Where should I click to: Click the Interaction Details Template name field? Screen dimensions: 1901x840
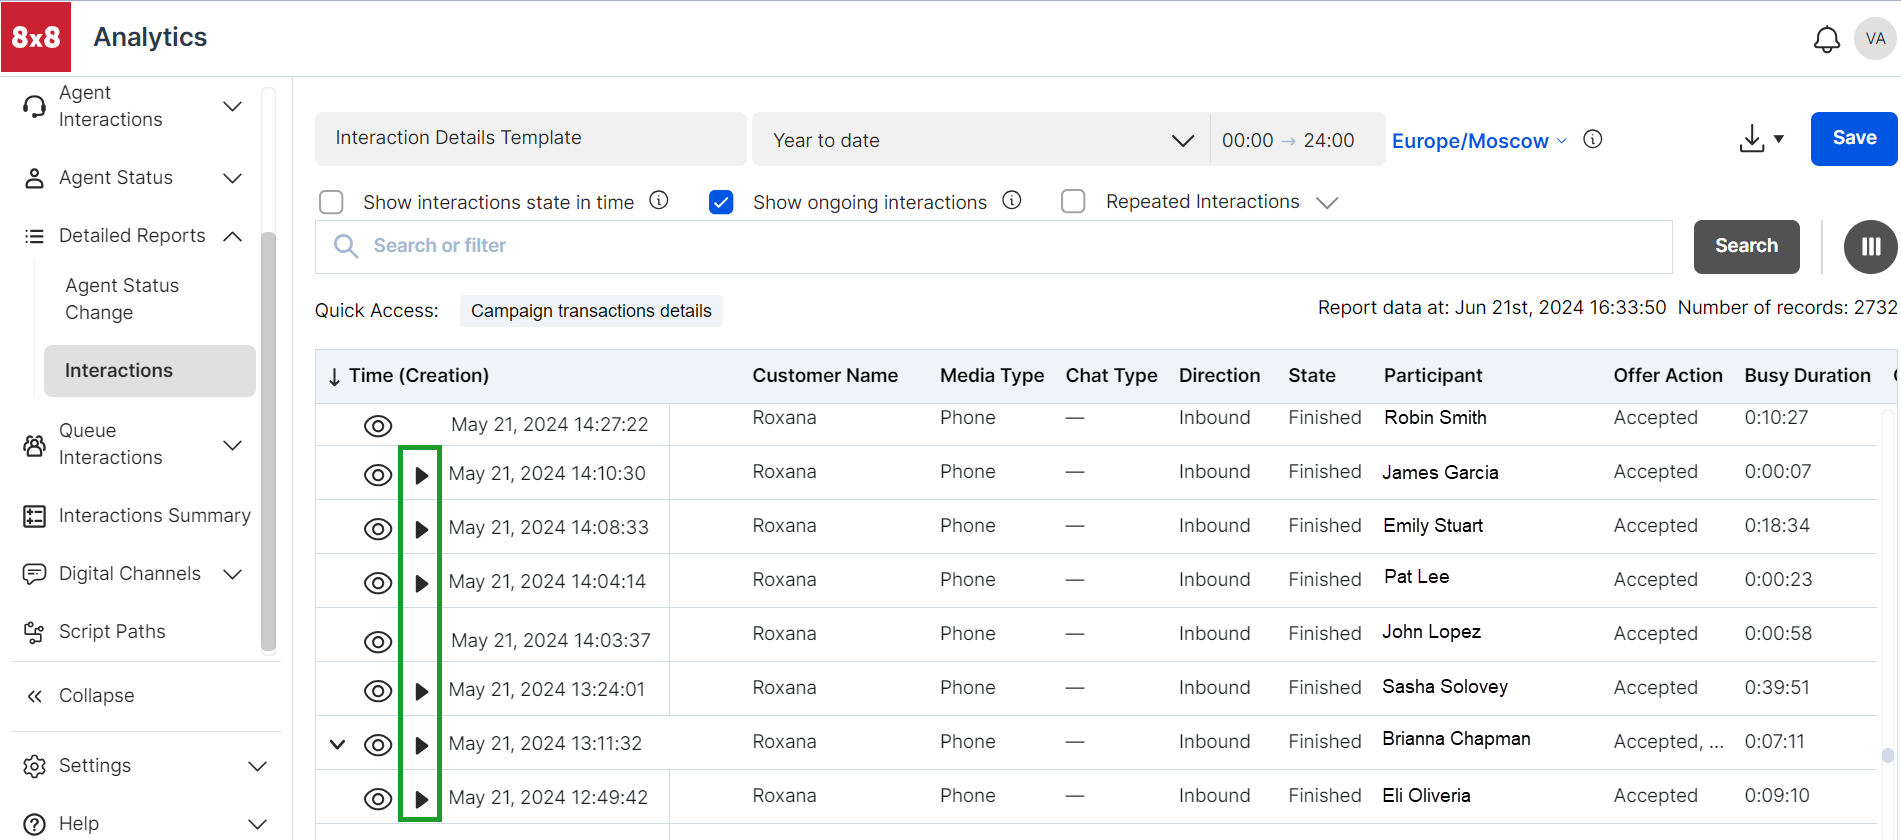tap(530, 138)
